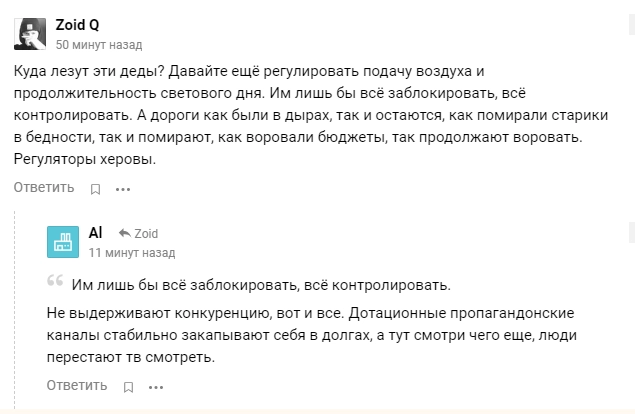This screenshot has width=635, height=414.
Task: Open Al's profile avatar icon
Action: point(64,242)
